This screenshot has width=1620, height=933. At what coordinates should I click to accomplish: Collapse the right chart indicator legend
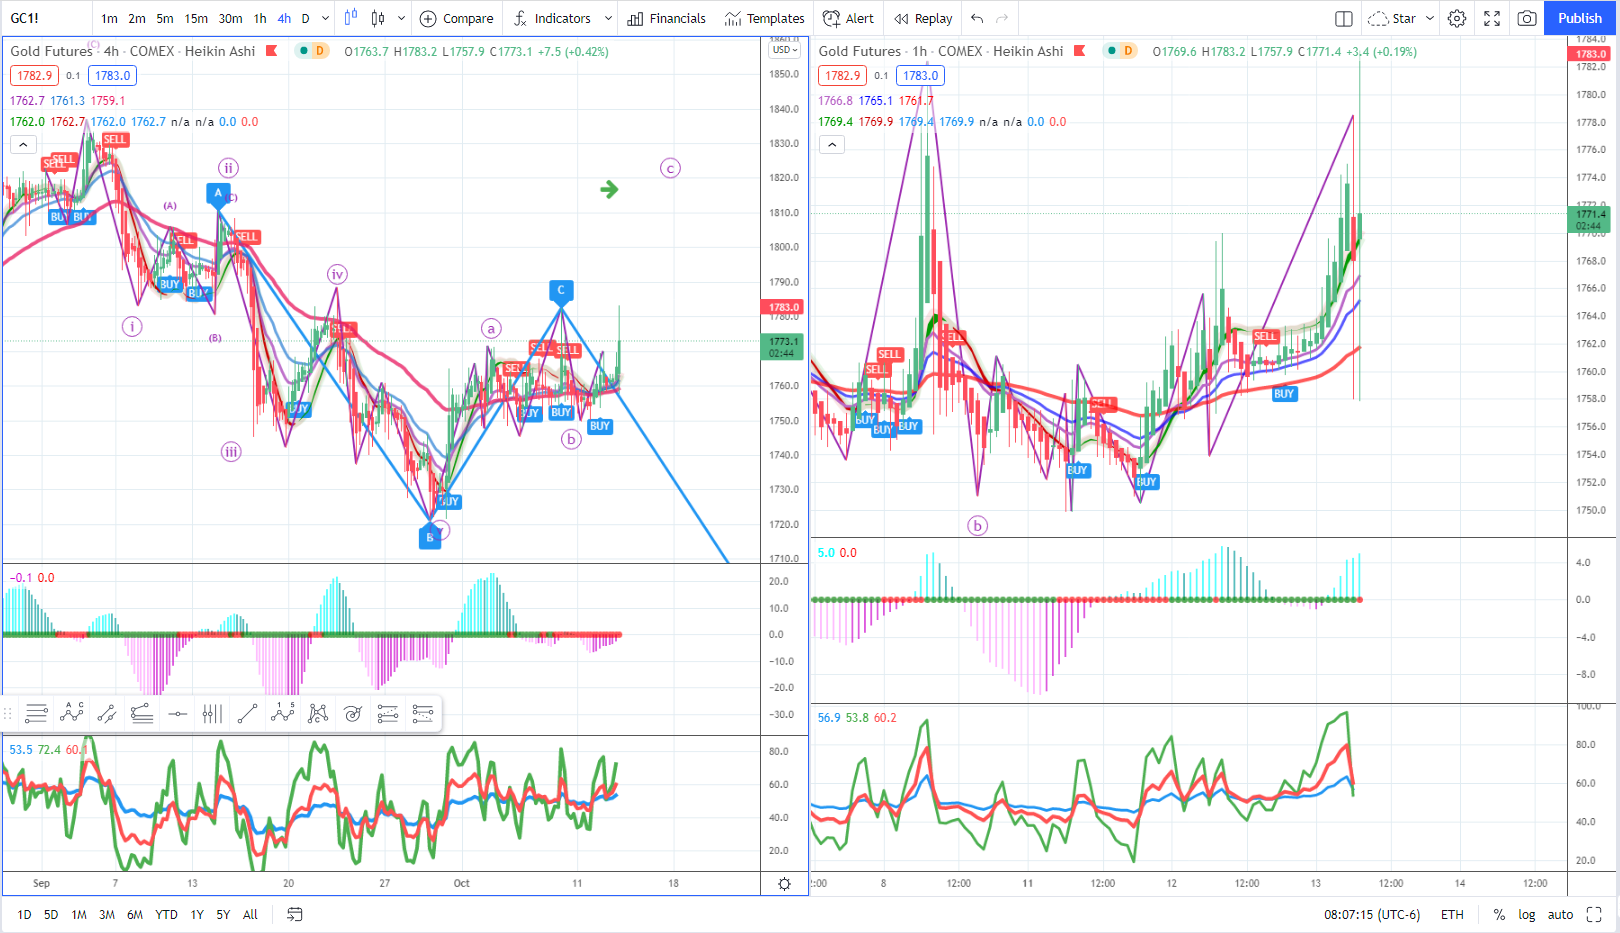pyautogui.click(x=831, y=145)
